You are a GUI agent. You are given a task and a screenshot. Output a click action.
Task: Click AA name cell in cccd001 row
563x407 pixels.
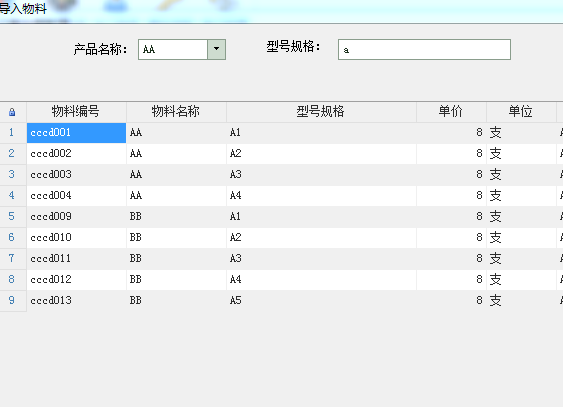(176, 133)
